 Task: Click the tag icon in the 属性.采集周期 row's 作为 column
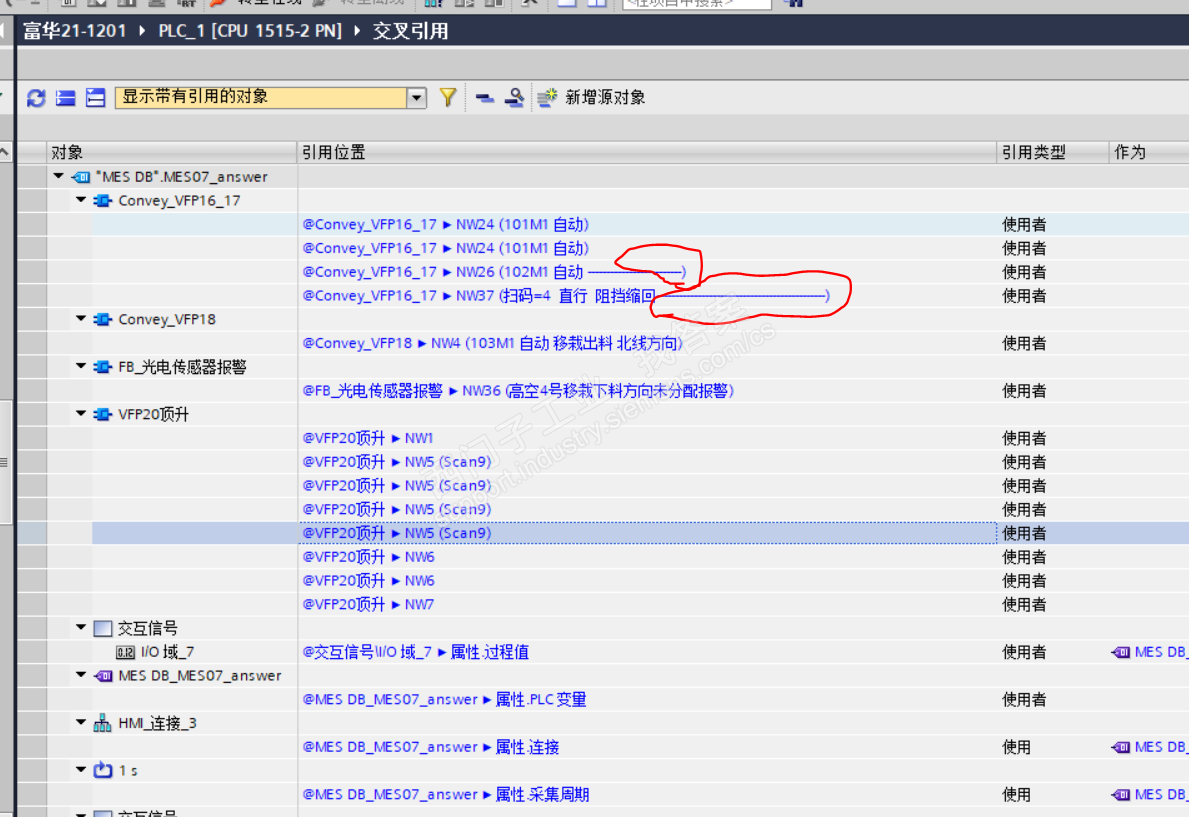click(1121, 794)
